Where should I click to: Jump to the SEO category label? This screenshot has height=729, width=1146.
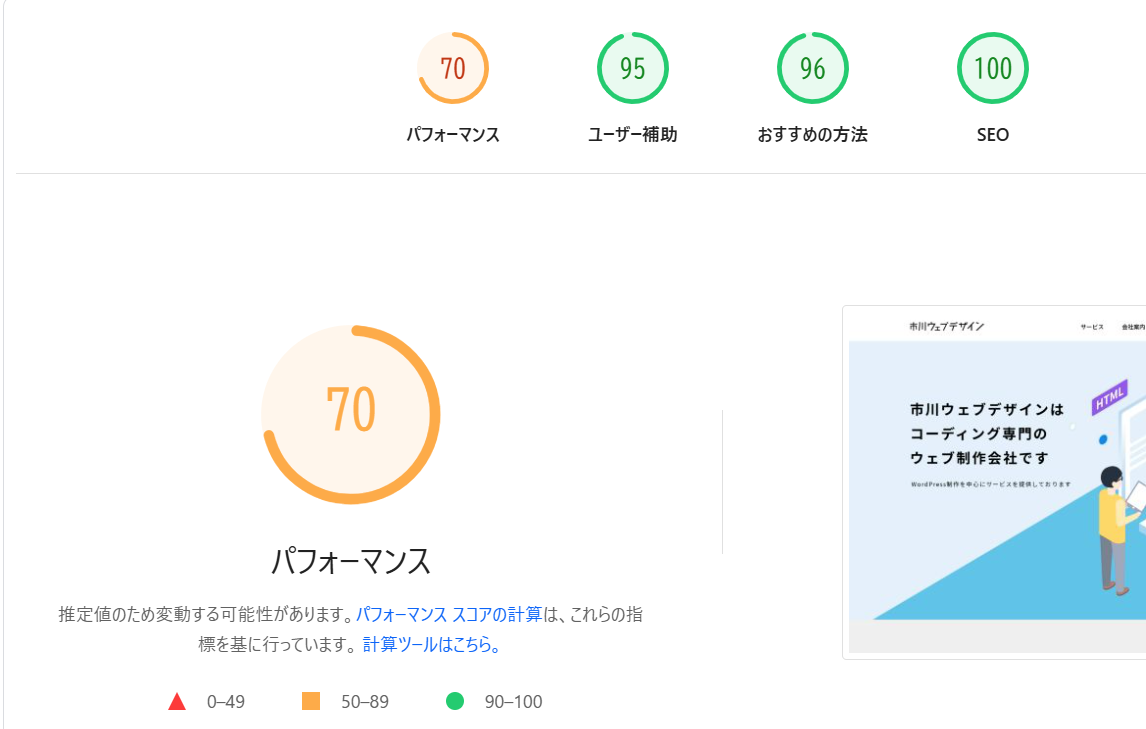[x=992, y=134]
